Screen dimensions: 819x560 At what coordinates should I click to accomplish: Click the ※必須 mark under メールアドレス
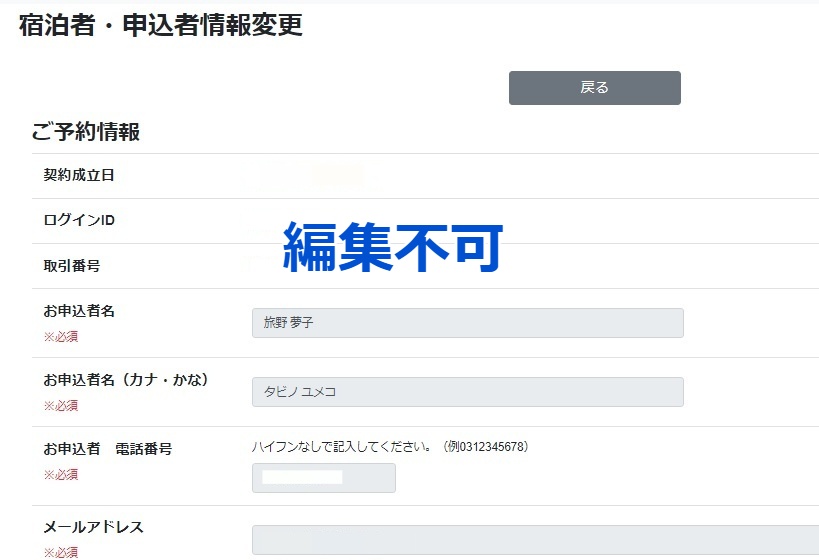click(61, 553)
